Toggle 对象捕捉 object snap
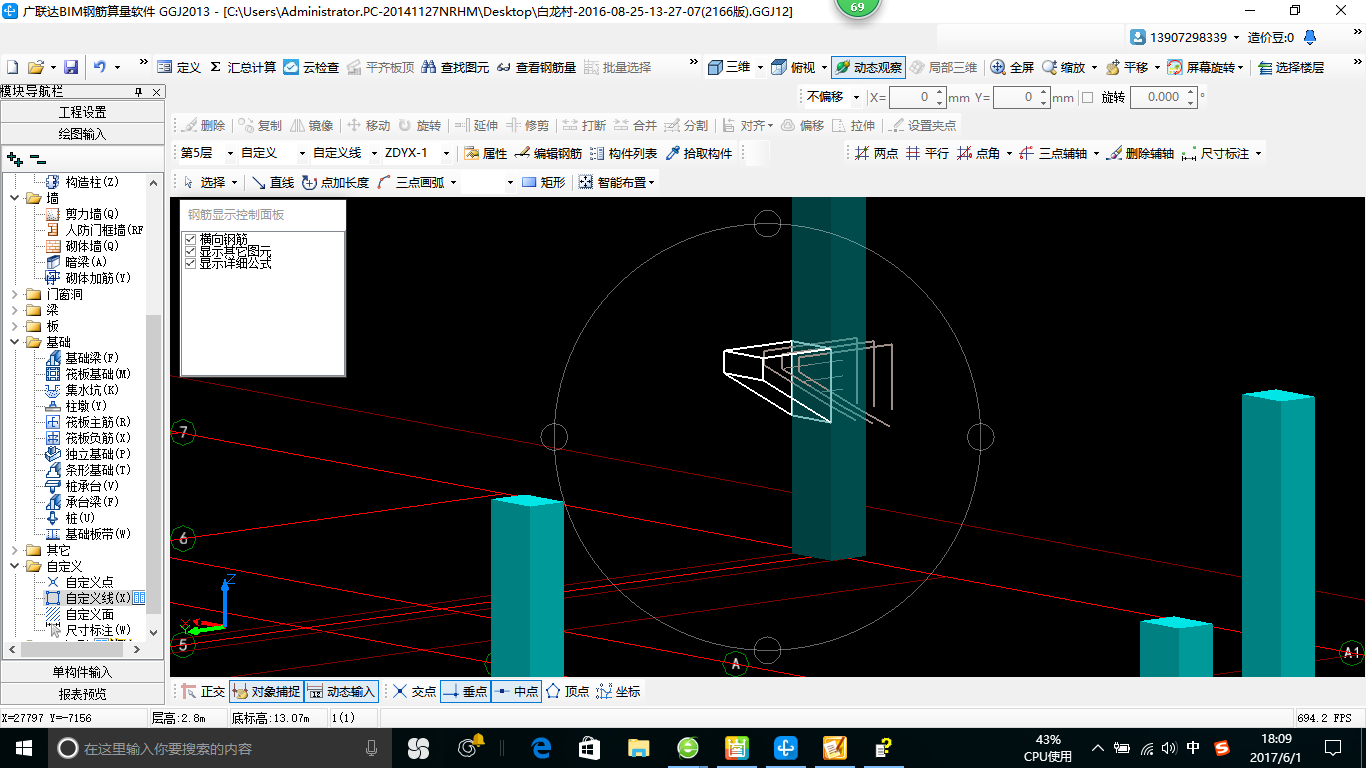The image size is (1366, 768). click(x=266, y=691)
